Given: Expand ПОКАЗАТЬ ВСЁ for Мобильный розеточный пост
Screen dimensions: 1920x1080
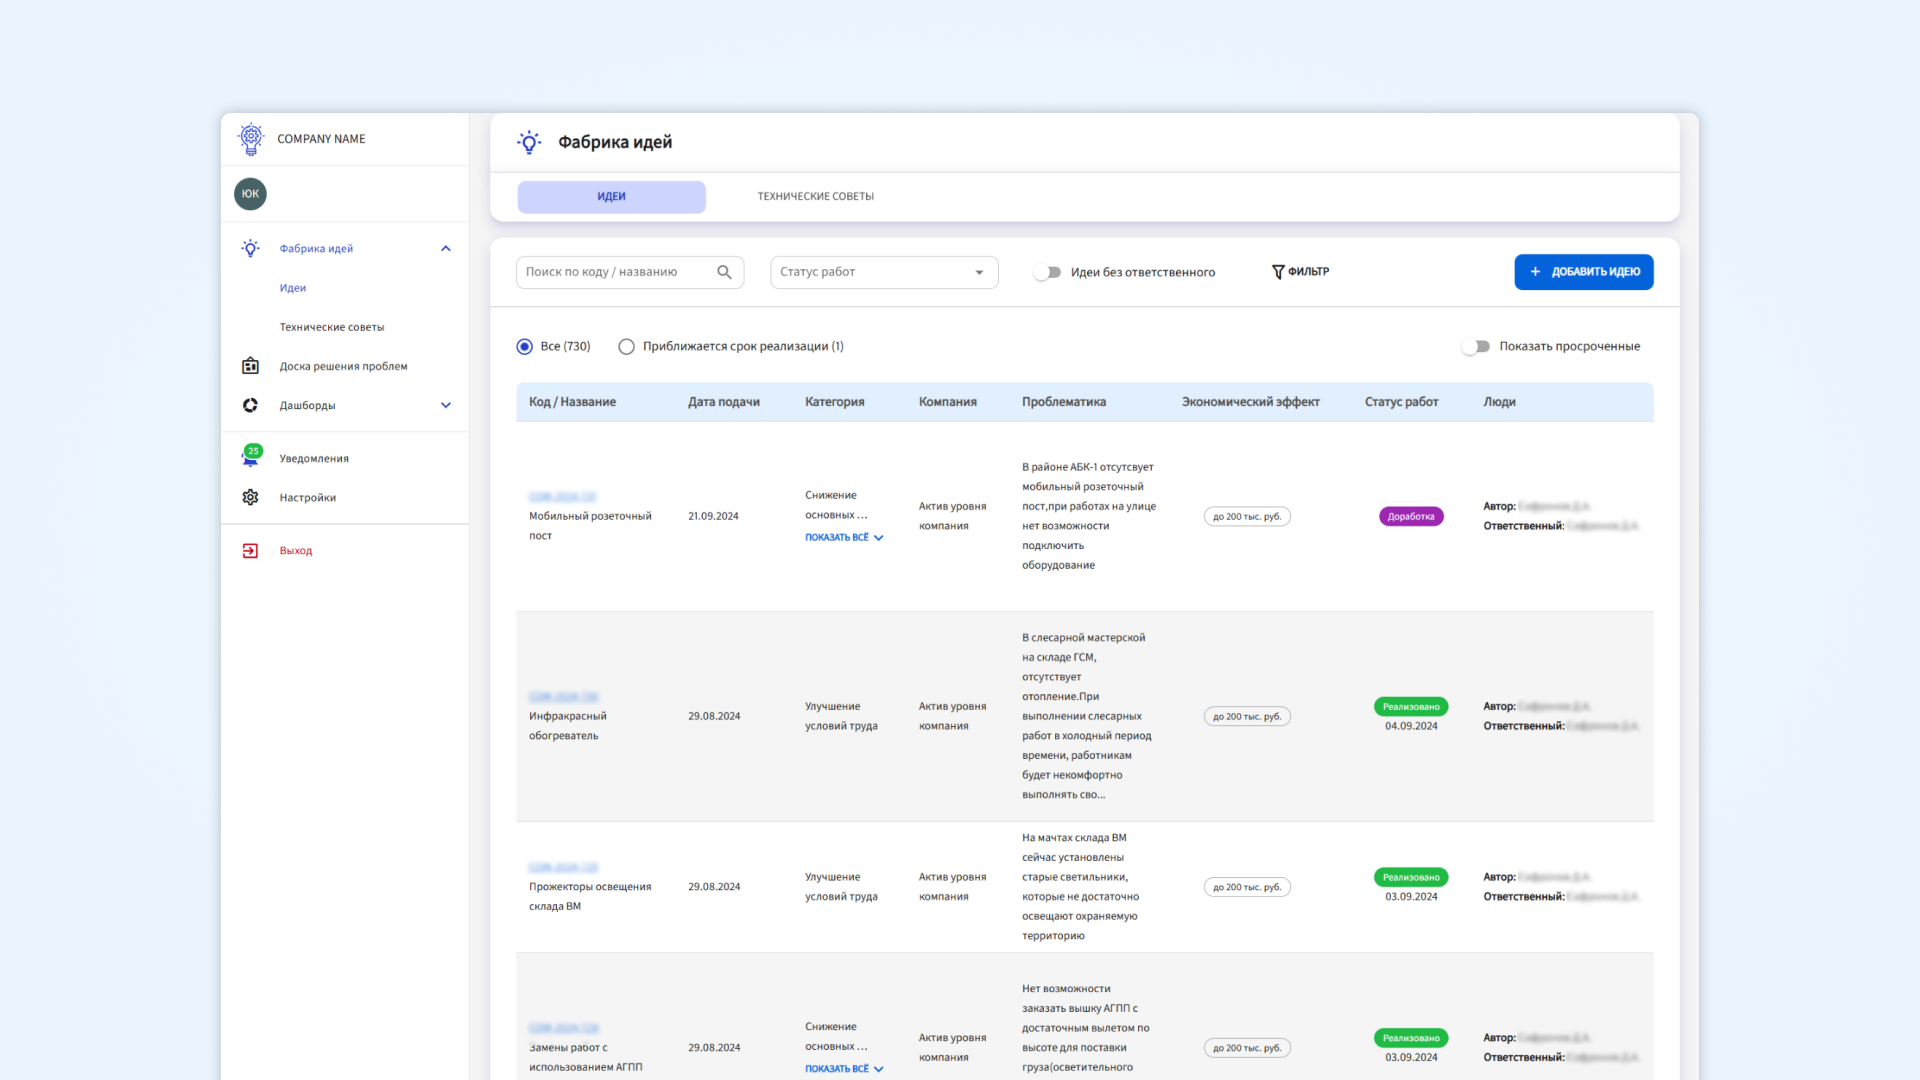Looking at the screenshot, I should point(844,537).
